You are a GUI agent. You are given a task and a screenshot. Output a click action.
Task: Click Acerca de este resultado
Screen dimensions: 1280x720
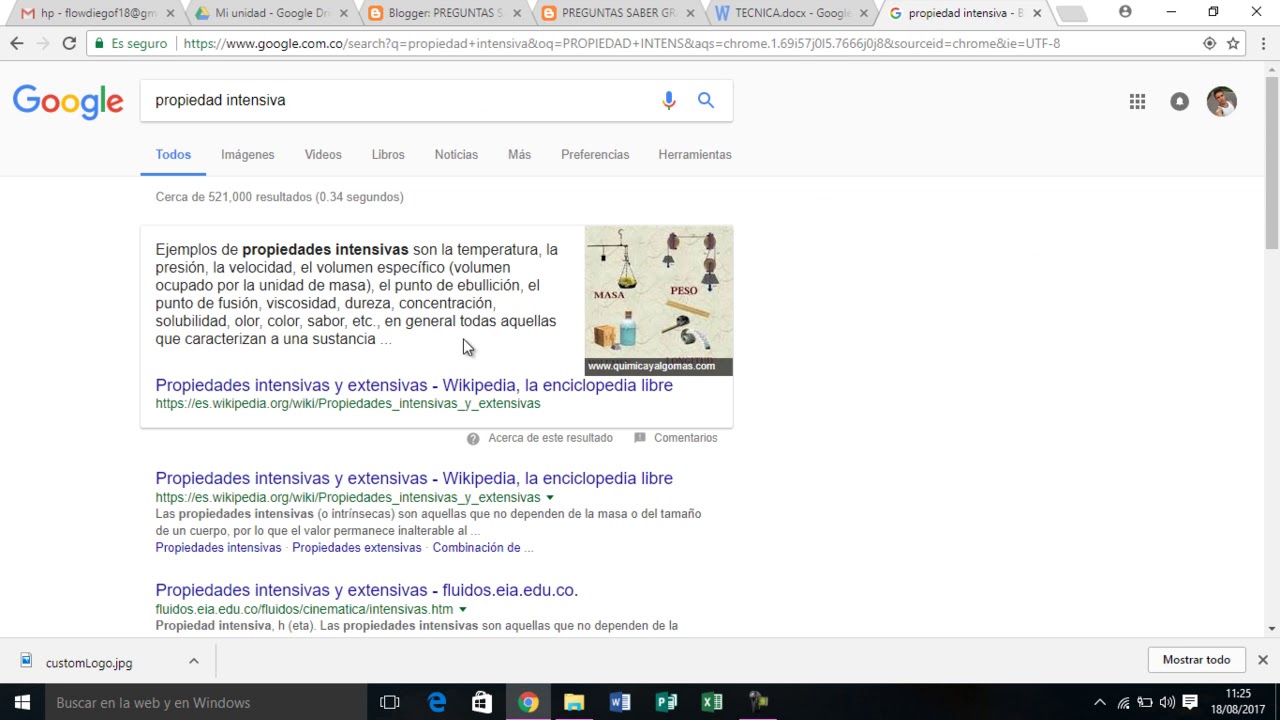click(x=550, y=438)
